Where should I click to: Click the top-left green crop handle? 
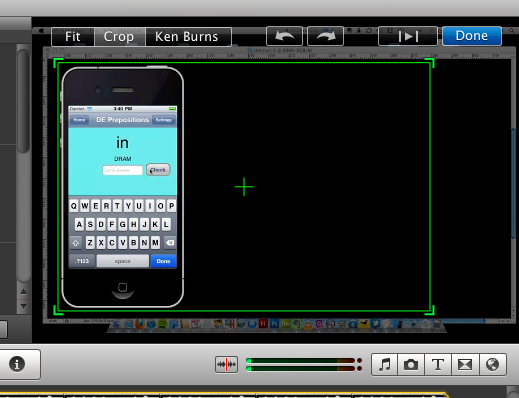coord(58,63)
